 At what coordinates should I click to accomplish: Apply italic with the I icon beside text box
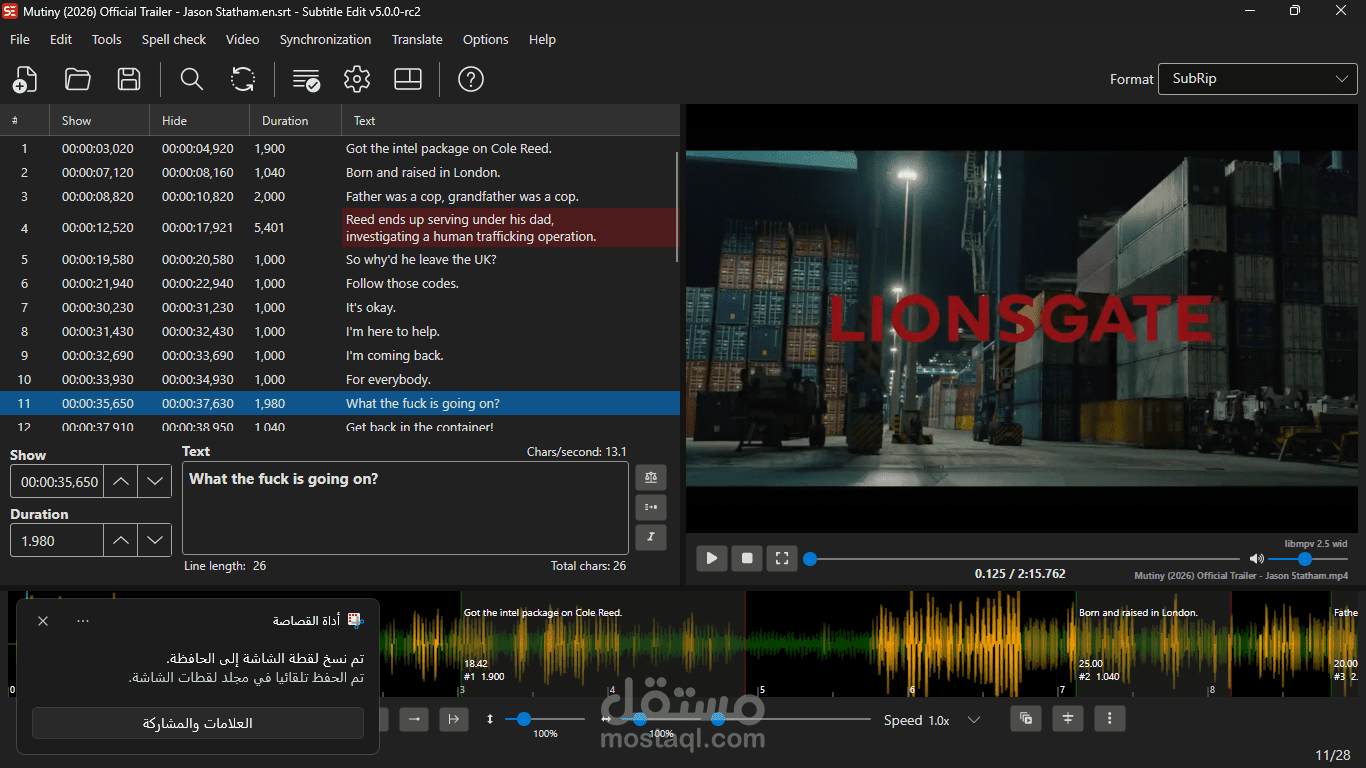point(651,537)
